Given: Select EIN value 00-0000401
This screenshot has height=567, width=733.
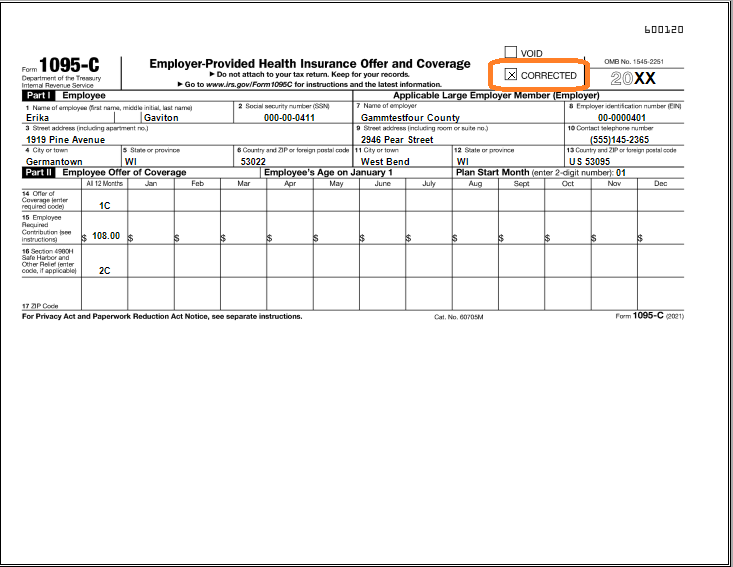Looking at the screenshot, I should click(622, 118).
